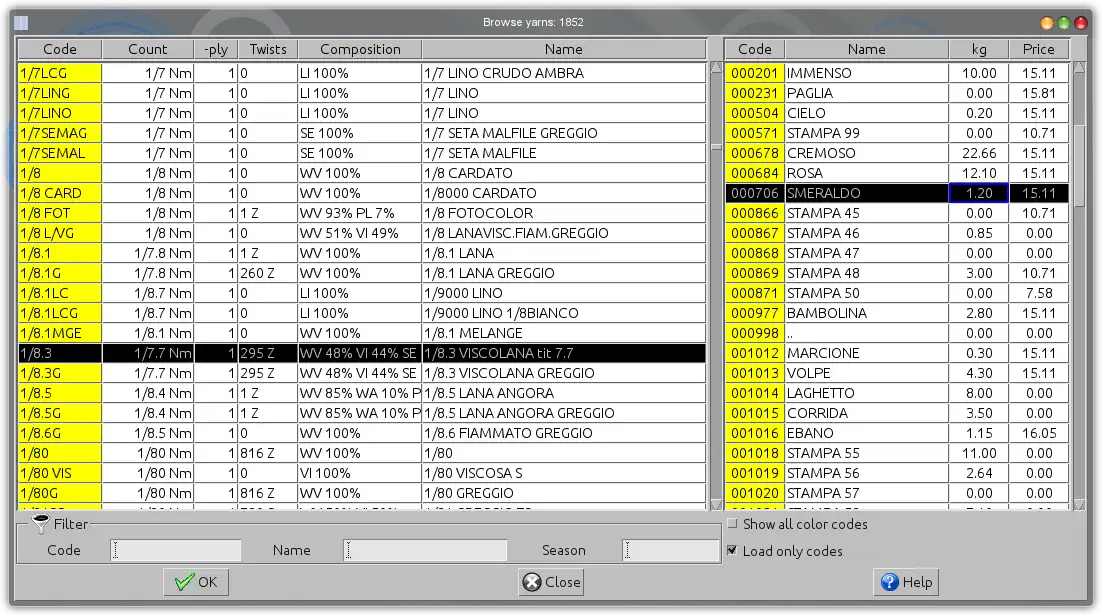Screen dimensions: 1102x615
Task: Click down arrow of yarn list scrollbar
Action: pos(716,504)
